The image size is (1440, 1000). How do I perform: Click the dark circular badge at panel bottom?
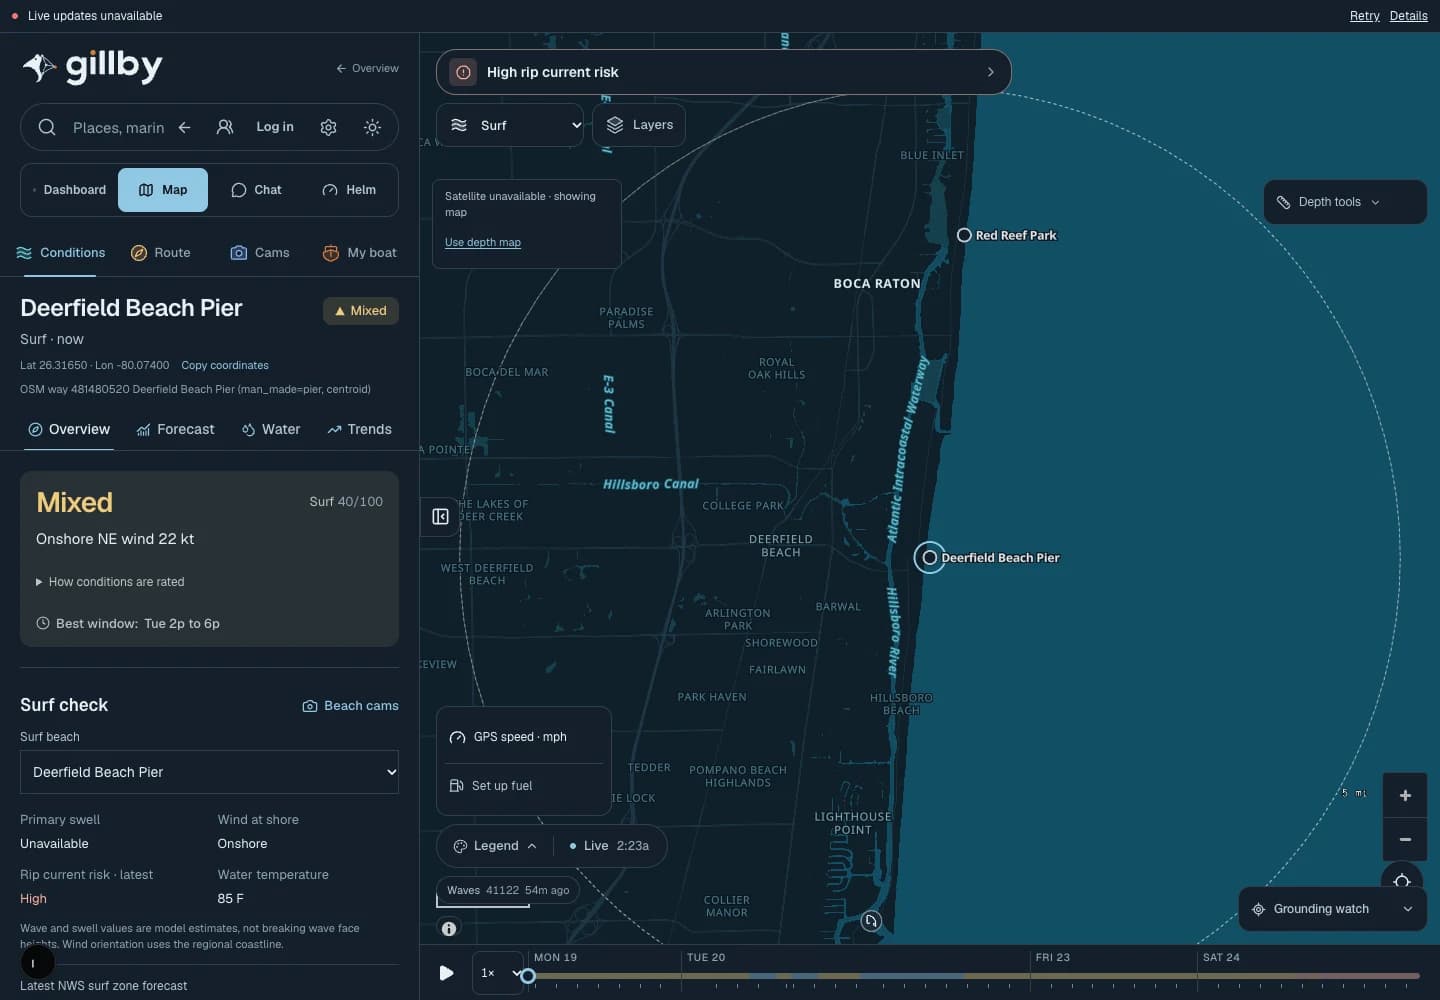(x=37, y=962)
